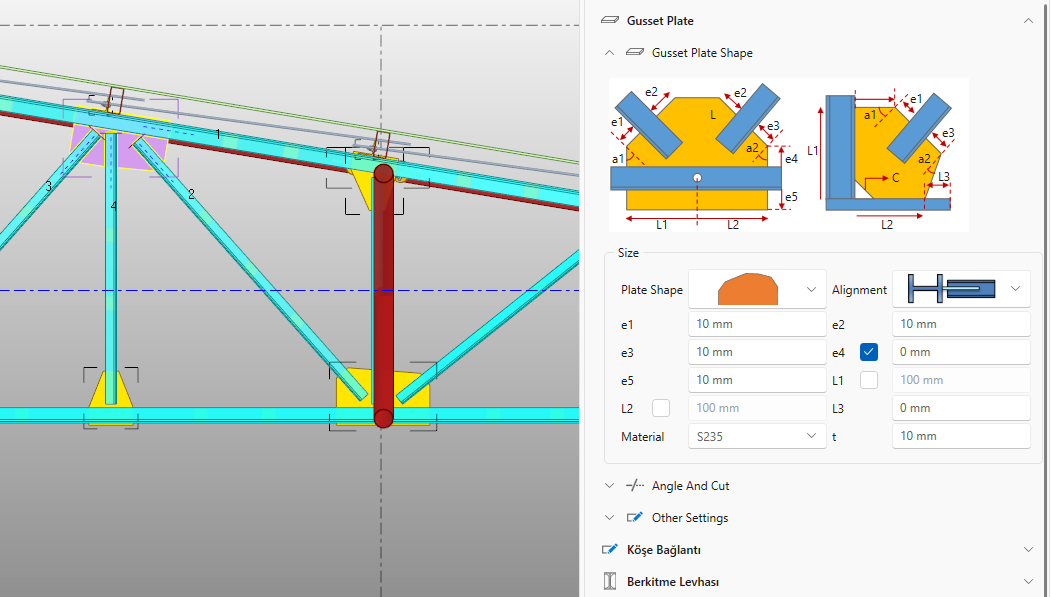The image size is (1051, 597).
Task: Click the e1 value input field
Action: pos(757,324)
